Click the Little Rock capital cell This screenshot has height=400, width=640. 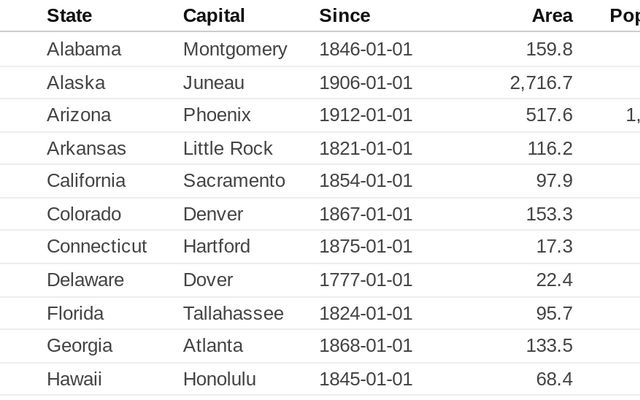coord(227,148)
